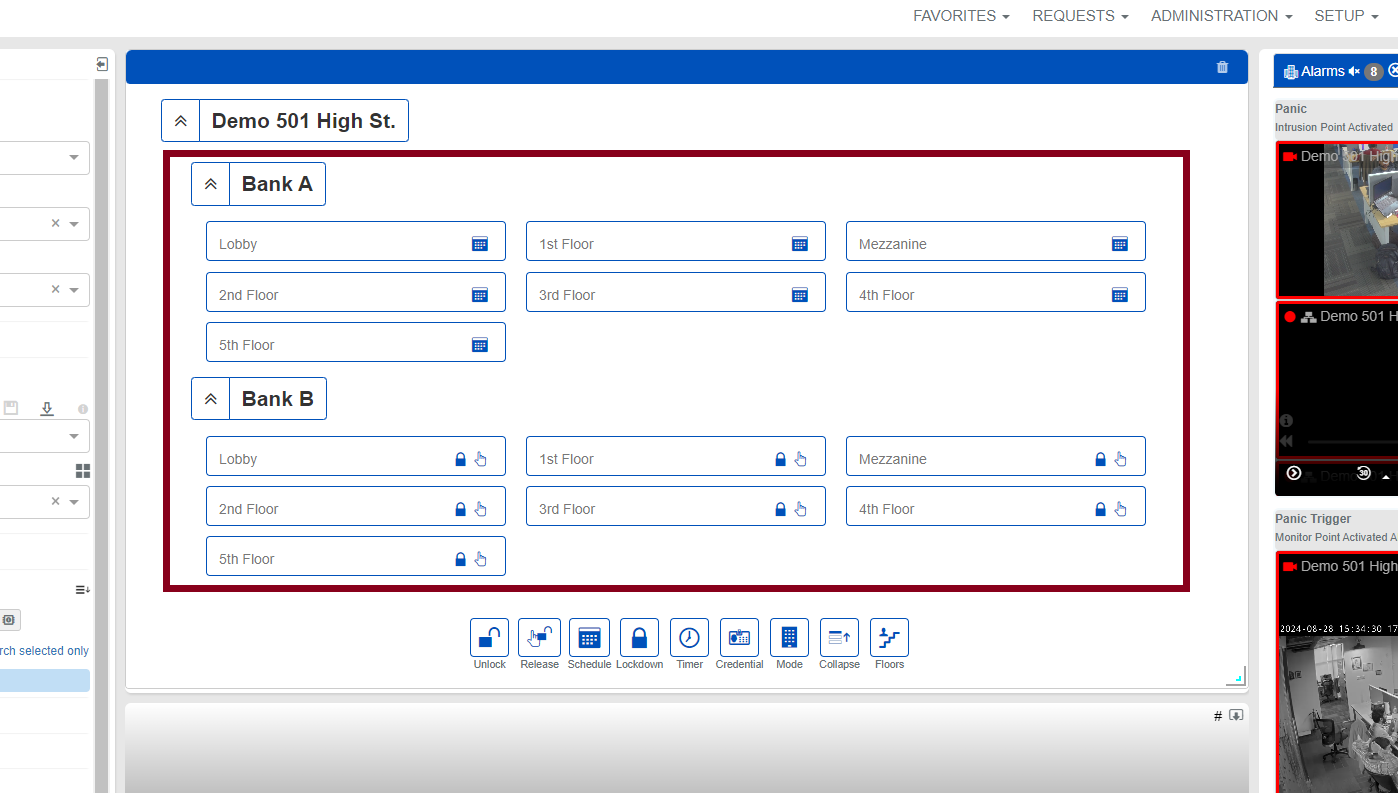The height and width of the screenshot is (793, 1398).
Task: Click the Unlock icon in the toolbar
Action: [489, 638]
